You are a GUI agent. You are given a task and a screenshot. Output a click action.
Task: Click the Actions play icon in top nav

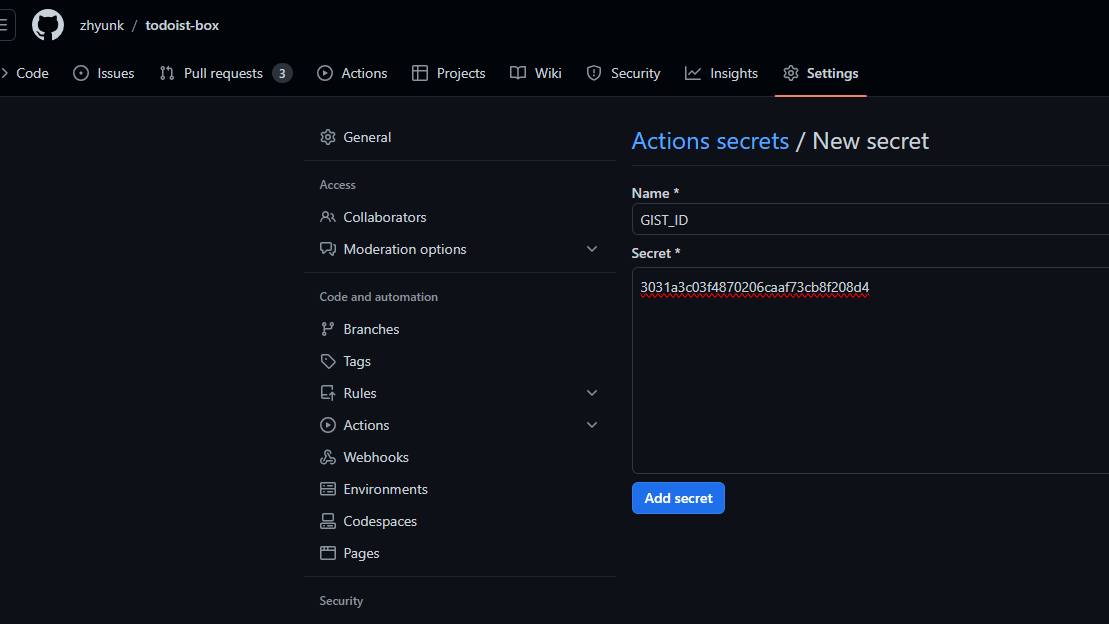325,74
